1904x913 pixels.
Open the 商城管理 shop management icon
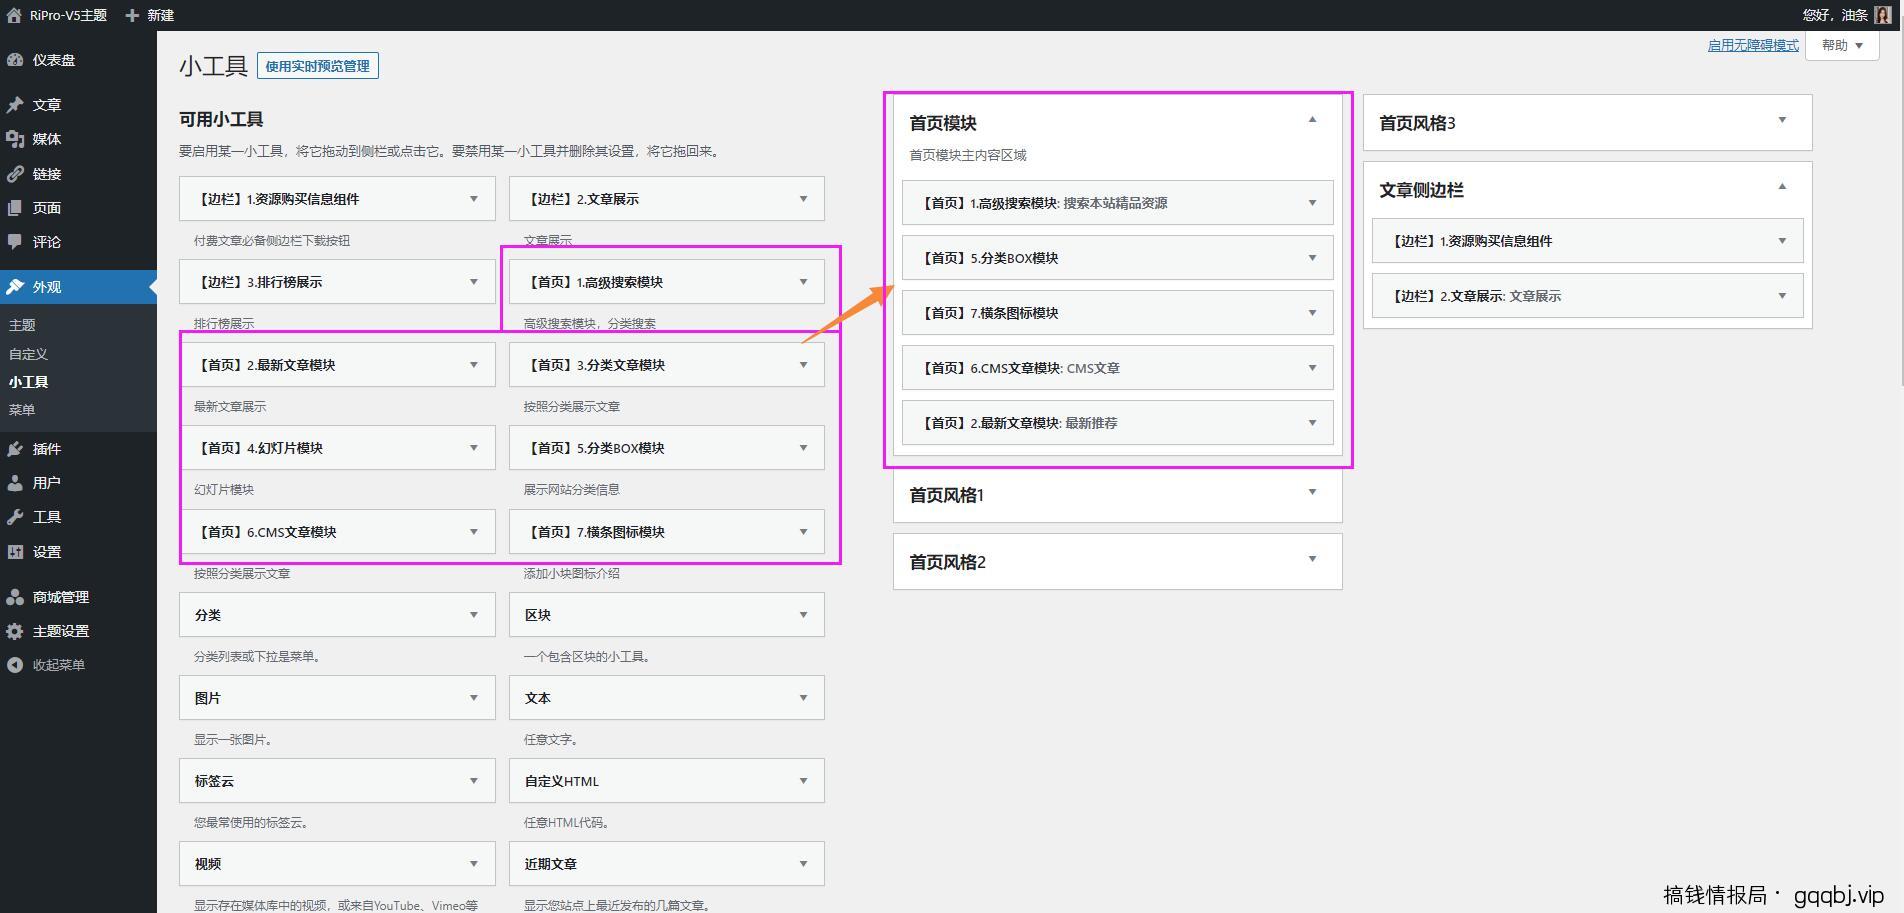pyautogui.click(x=14, y=597)
